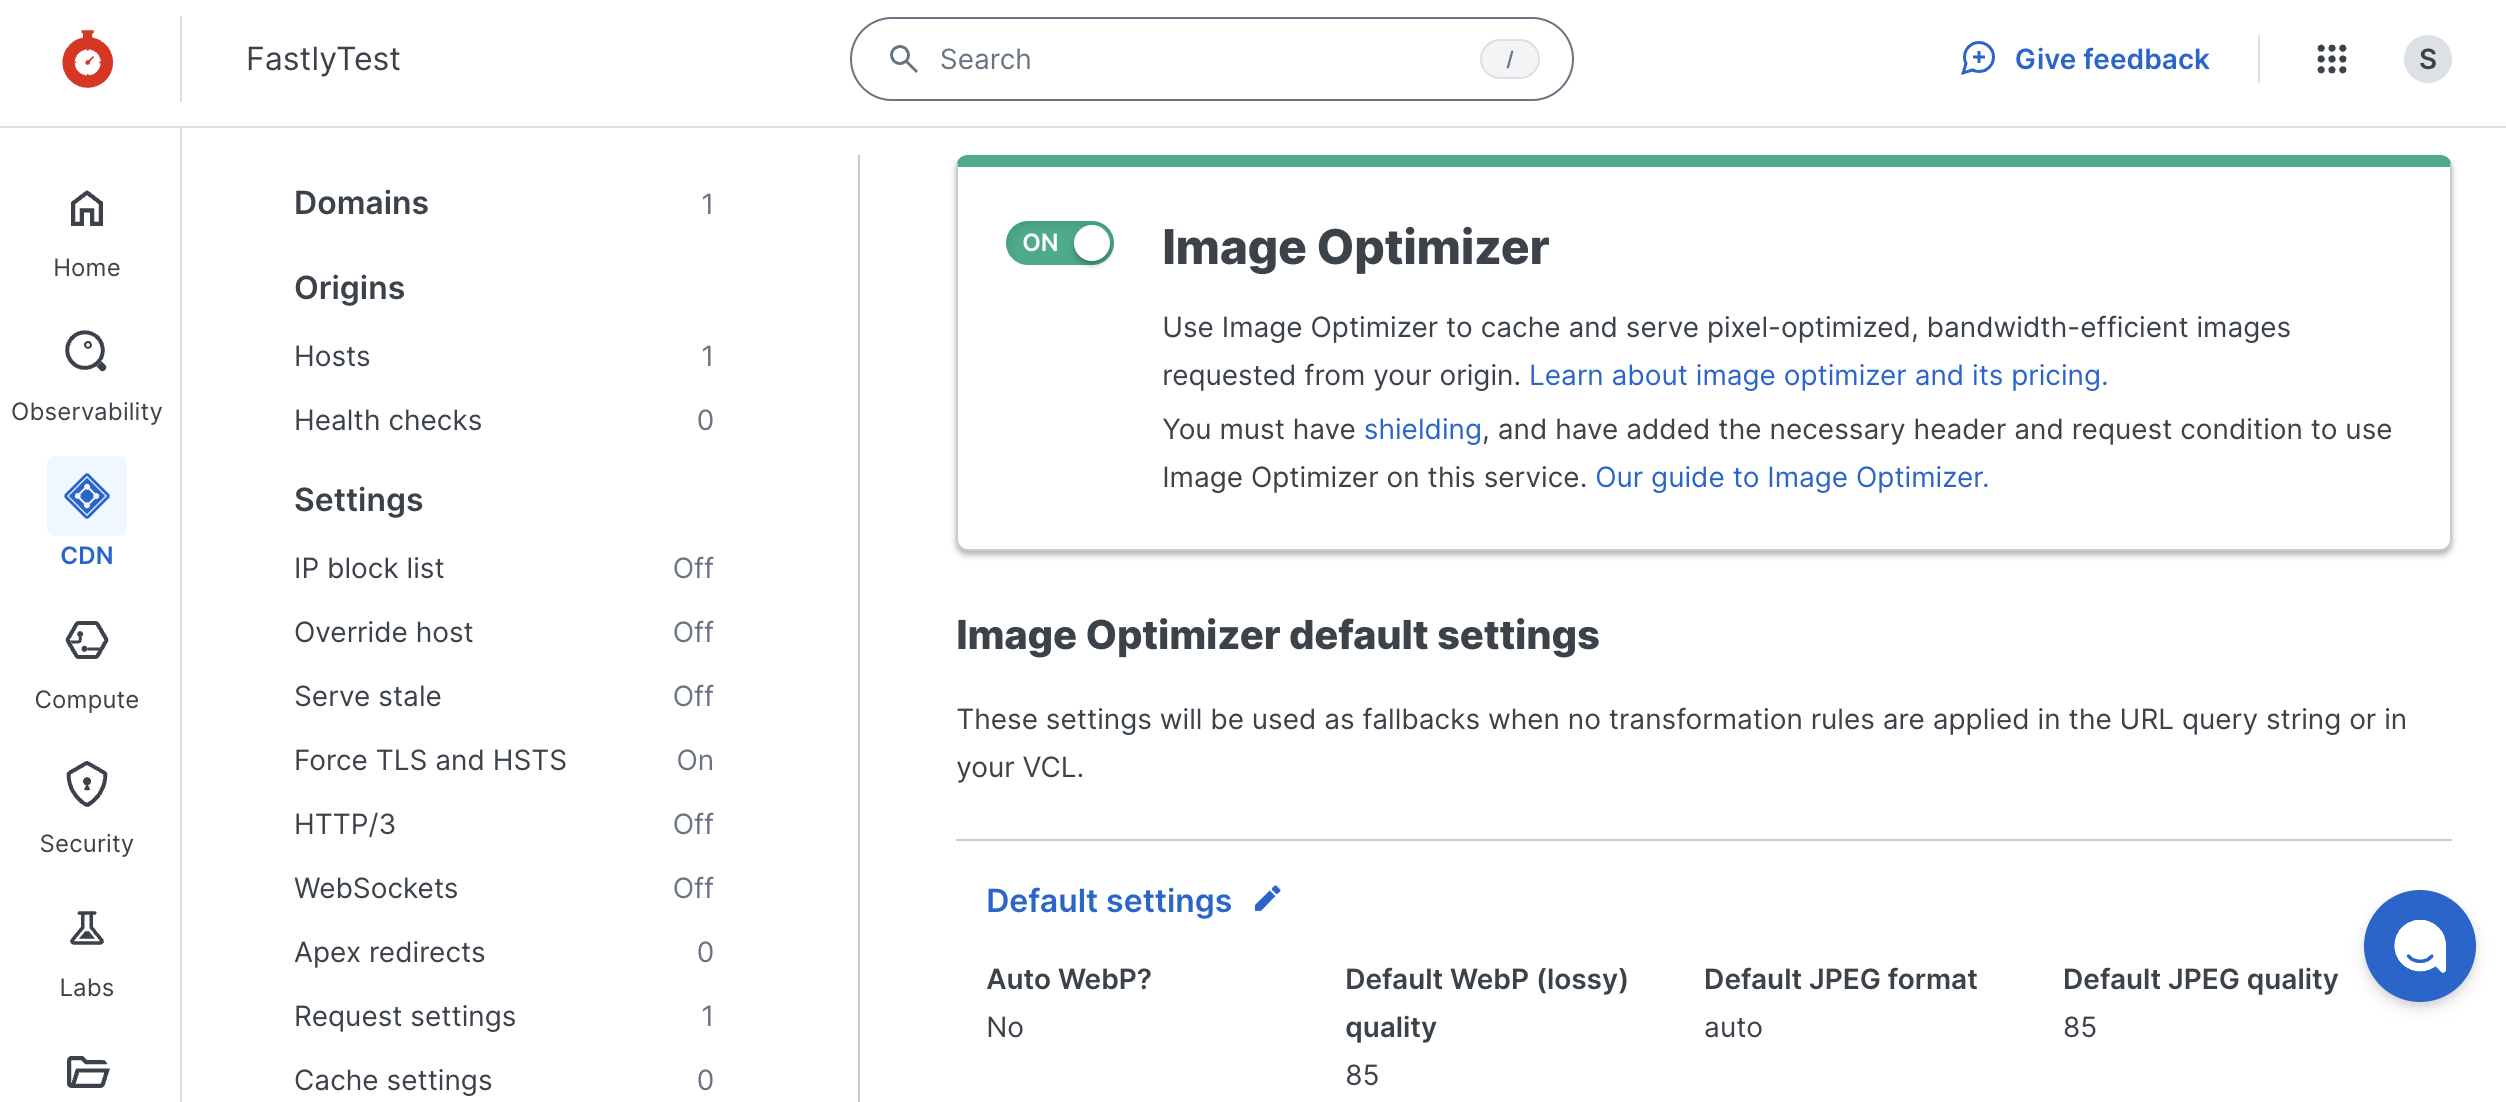Image resolution: width=2506 pixels, height=1102 pixels.
Task: Open the apps grid menu
Action: [2332, 59]
